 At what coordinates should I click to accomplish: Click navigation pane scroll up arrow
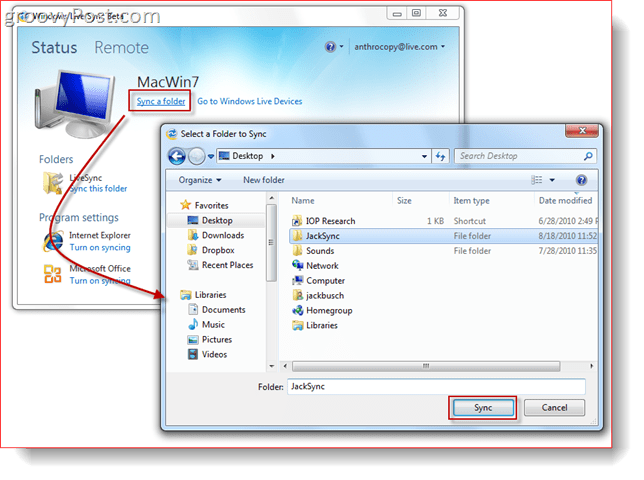point(271,198)
